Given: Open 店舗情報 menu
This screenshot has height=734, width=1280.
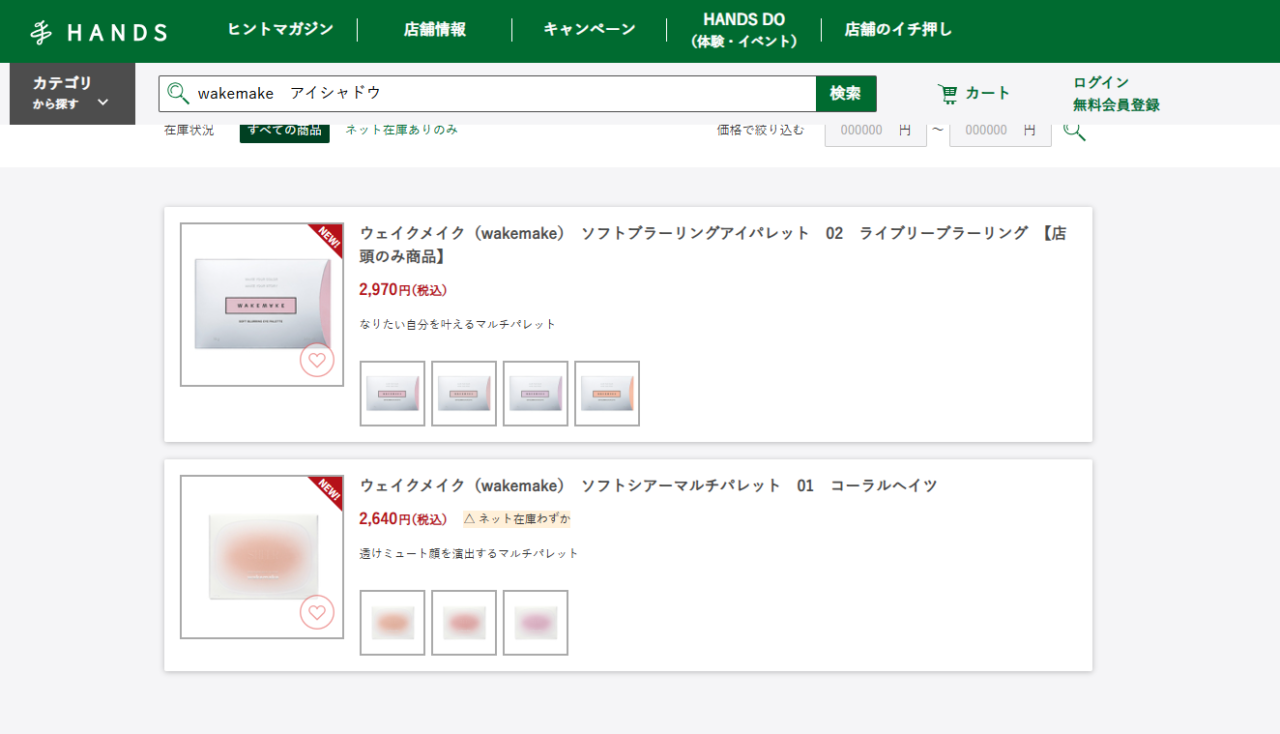Looking at the screenshot, I should tap(434, 30).
